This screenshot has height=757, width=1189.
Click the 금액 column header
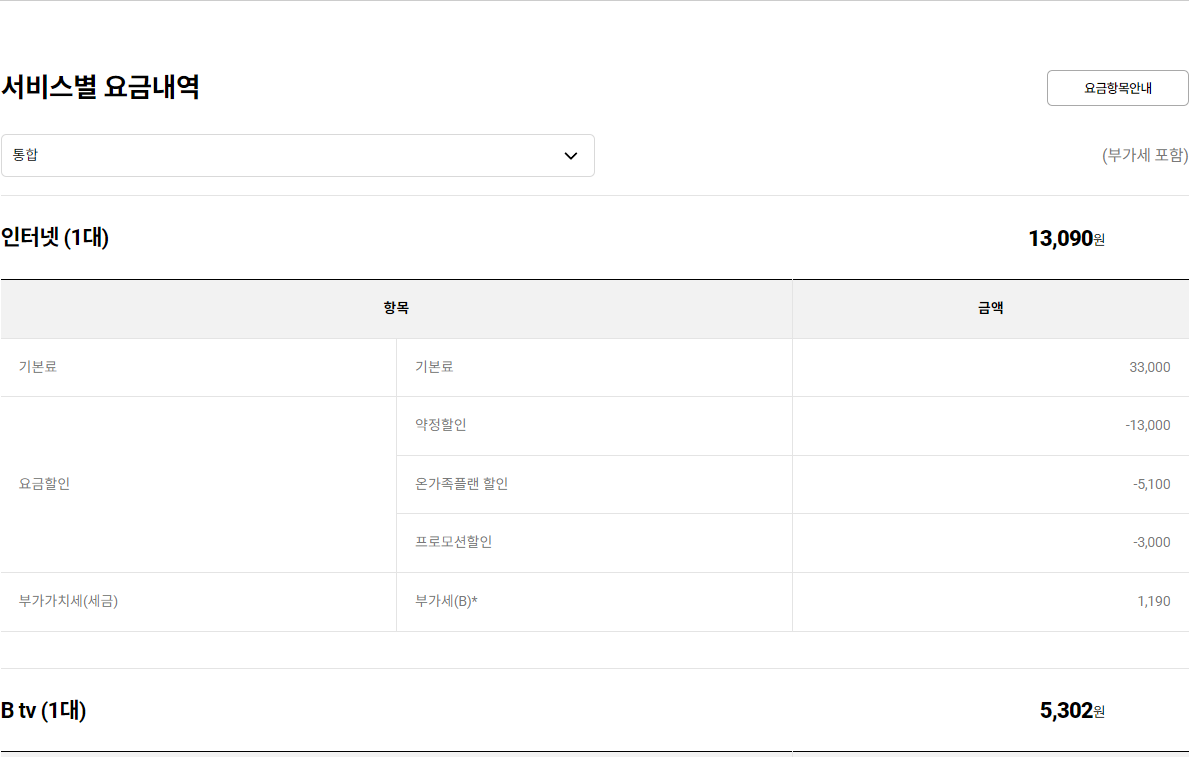tap(990, 308)
